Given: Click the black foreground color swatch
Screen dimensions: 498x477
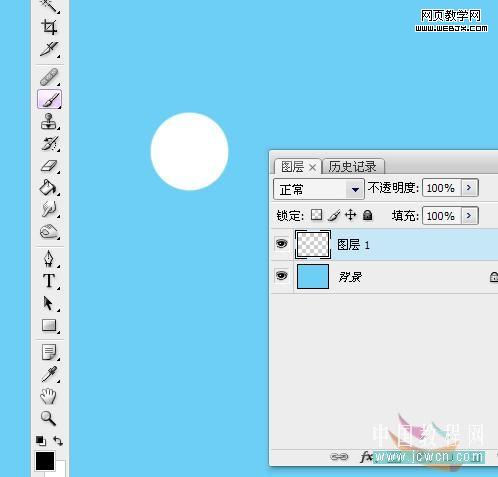Looking at the screenshot, I should click(45, 461).
